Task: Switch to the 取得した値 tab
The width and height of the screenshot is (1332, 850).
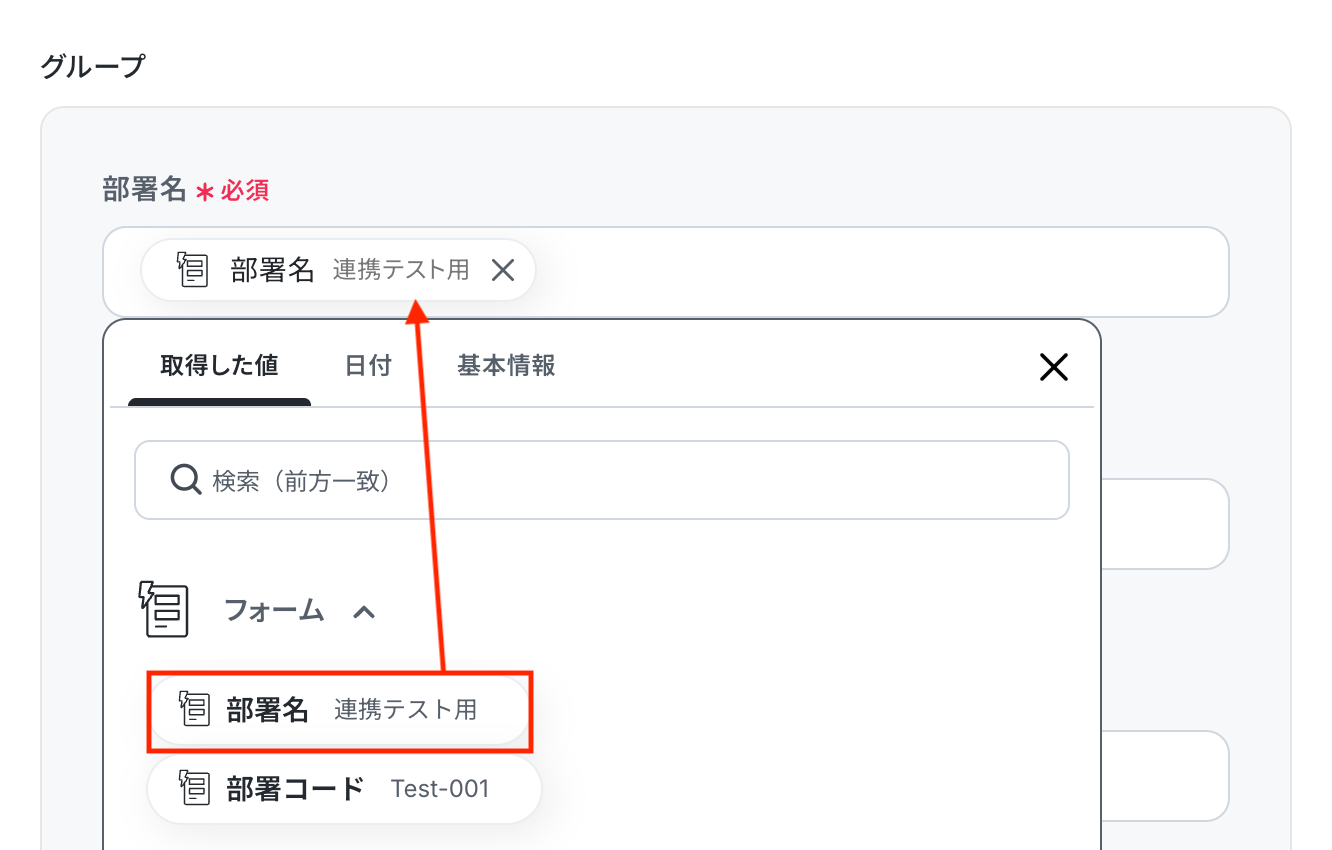Action: coord(219,366)
